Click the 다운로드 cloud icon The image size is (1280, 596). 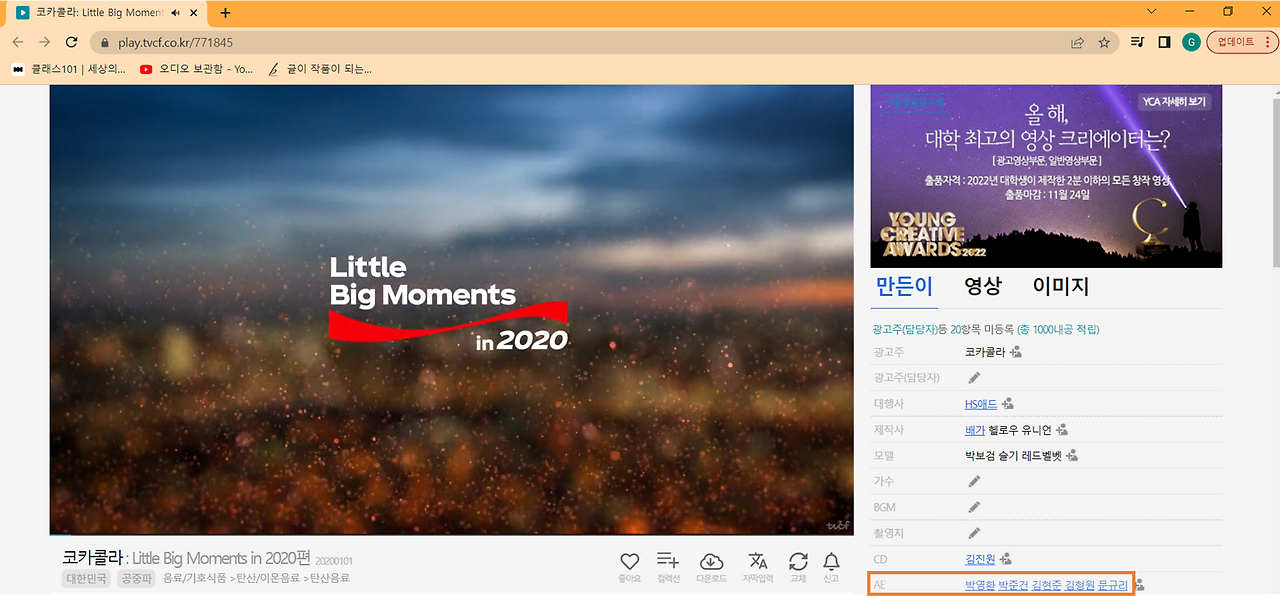(711, 561)
